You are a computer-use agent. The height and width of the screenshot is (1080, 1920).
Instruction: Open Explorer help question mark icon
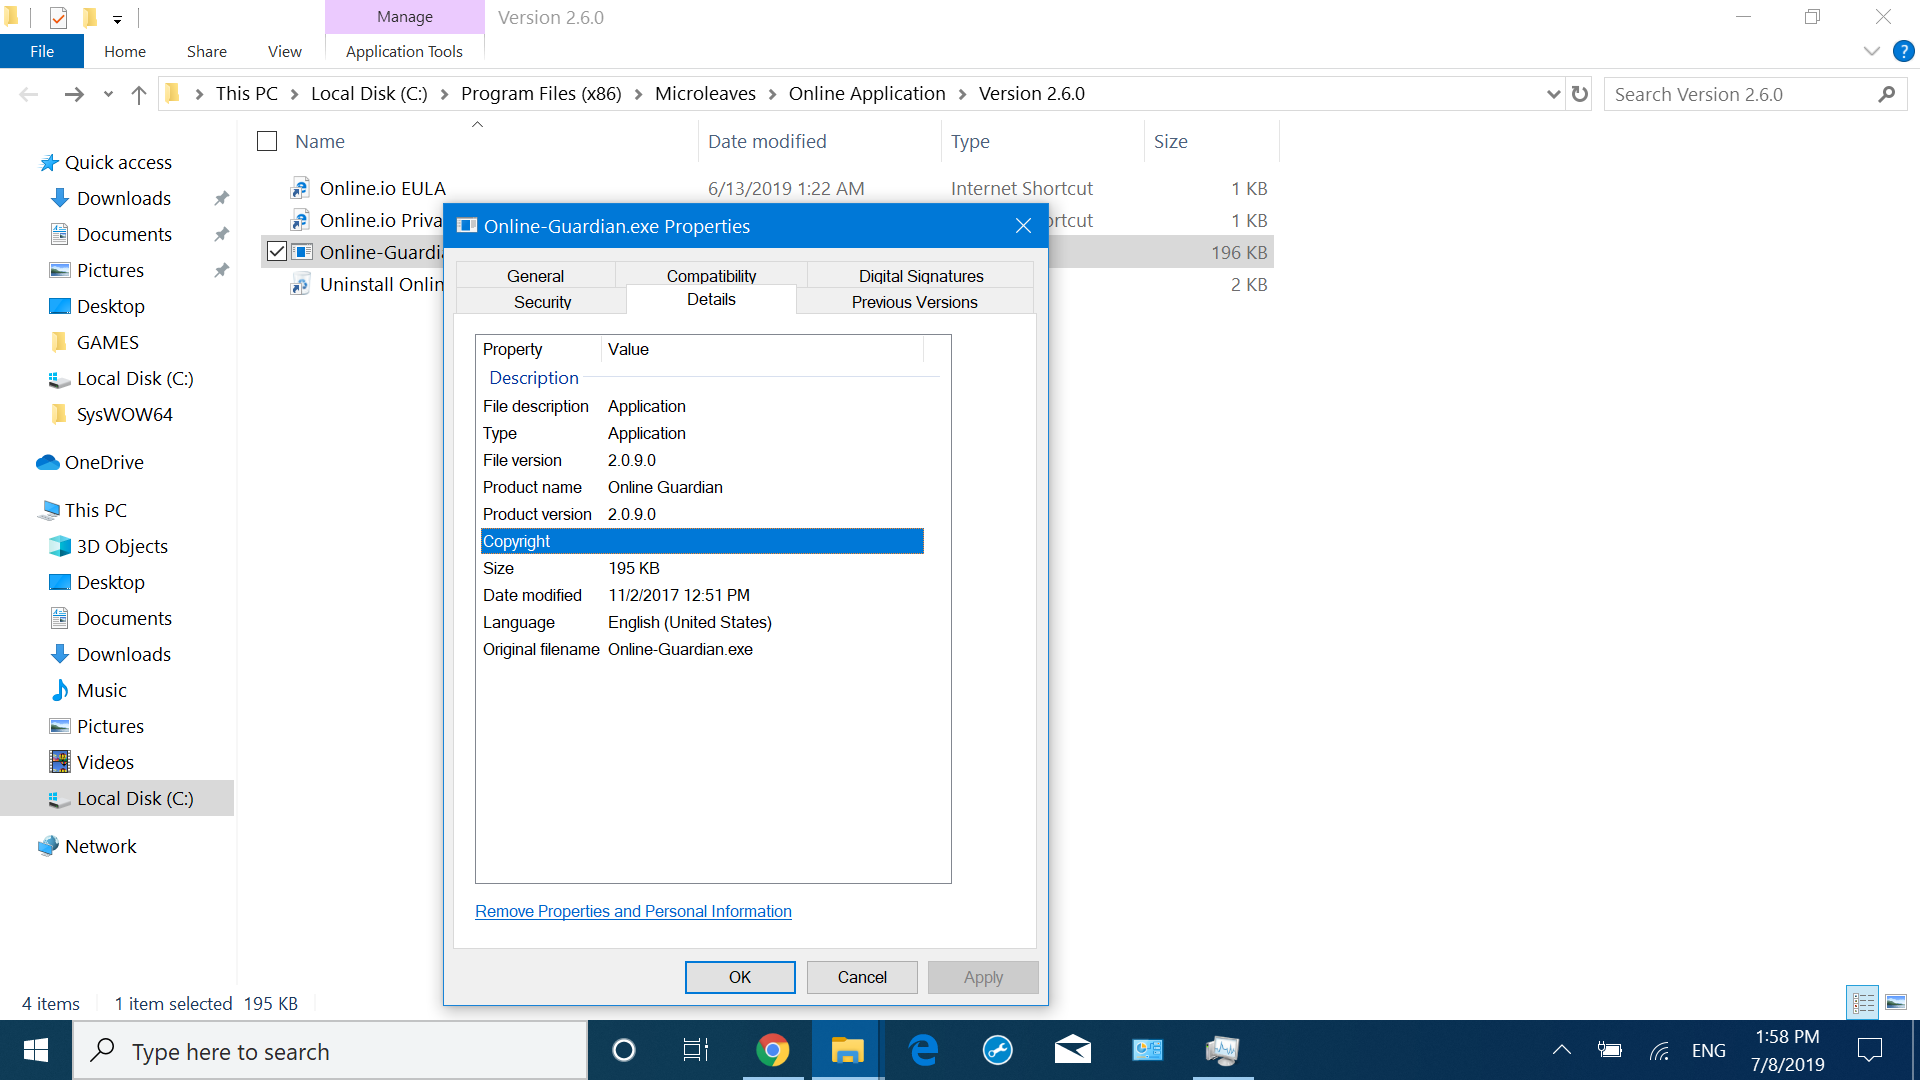pyautogui.click(x=1904, y=51)
